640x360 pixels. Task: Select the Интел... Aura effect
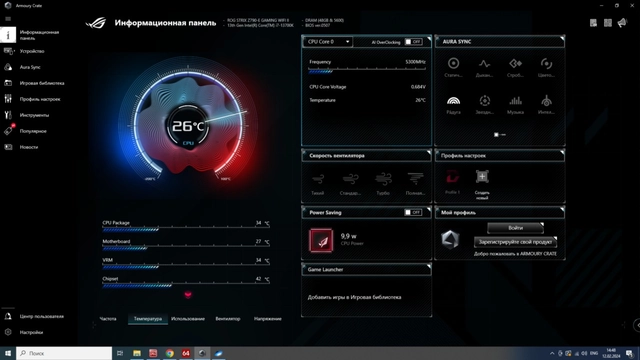[x=547, y=104]
